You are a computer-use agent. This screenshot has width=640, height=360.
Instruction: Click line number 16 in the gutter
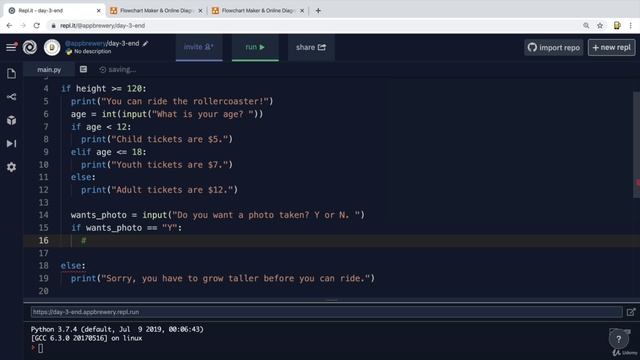[43, 240]
